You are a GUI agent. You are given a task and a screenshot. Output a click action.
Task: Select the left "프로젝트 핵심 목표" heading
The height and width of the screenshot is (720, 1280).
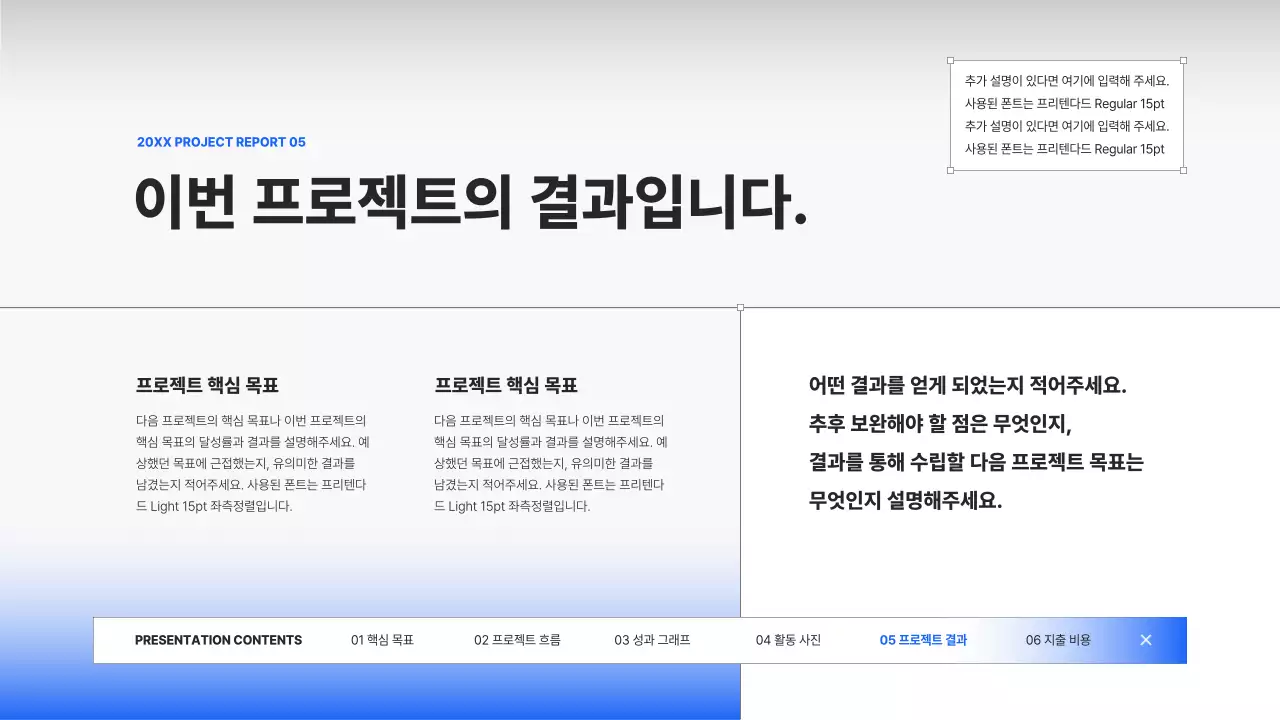pyautogui.click(x=205, y=384)
